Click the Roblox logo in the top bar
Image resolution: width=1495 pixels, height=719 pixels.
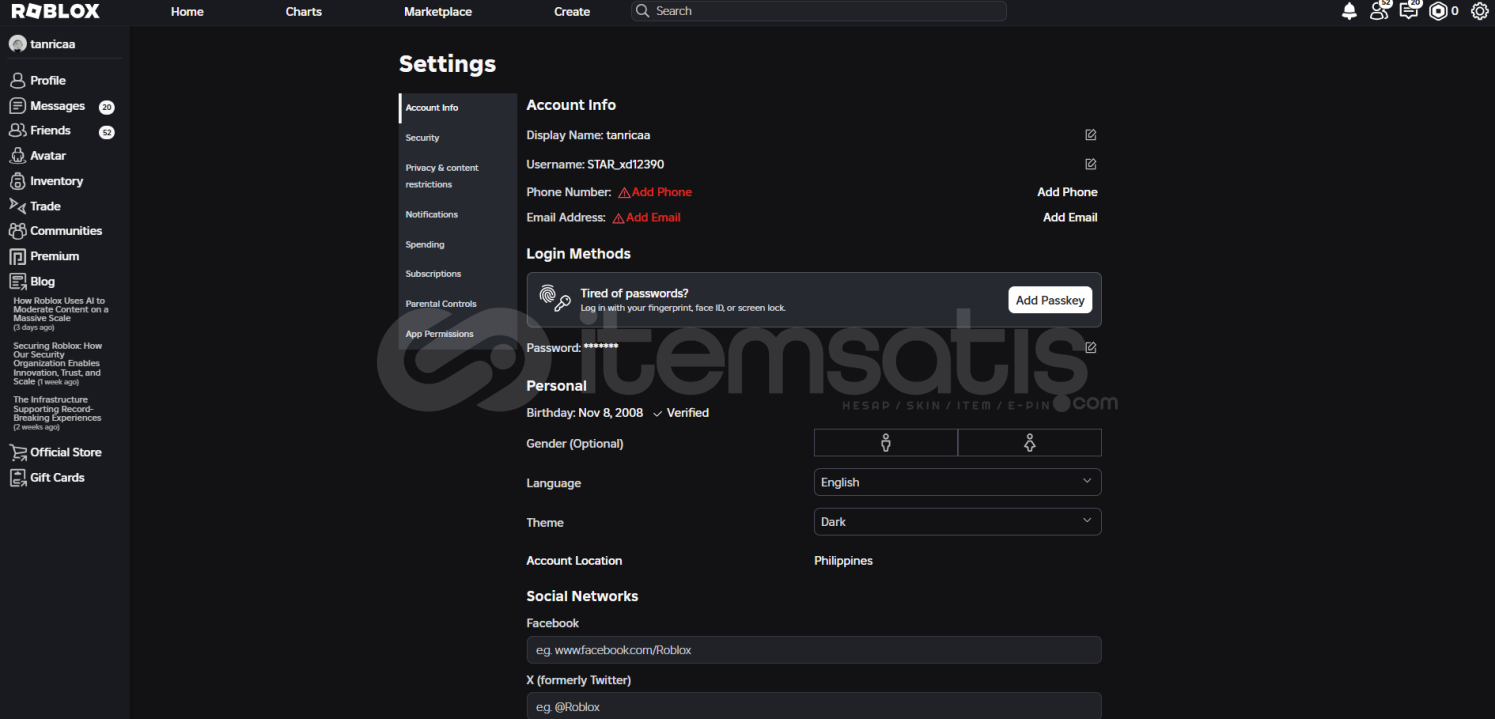point(55,12)
